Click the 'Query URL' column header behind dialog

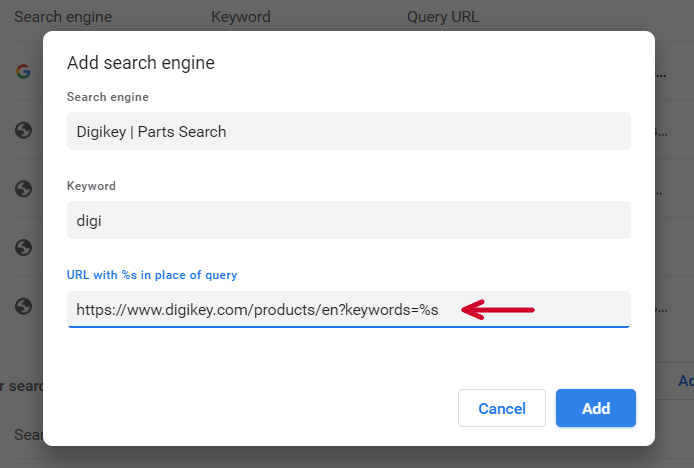point(443,17)
